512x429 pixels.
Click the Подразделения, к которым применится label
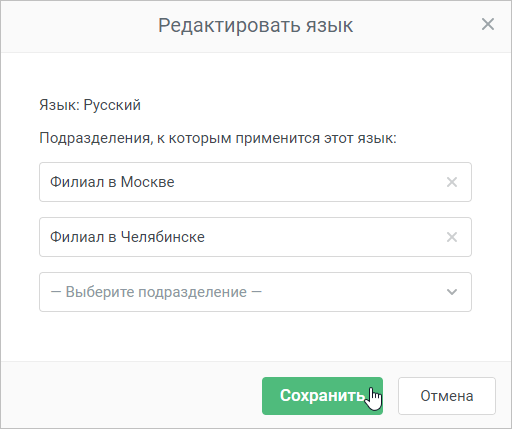pyautogui.click(x=218, y=138)
